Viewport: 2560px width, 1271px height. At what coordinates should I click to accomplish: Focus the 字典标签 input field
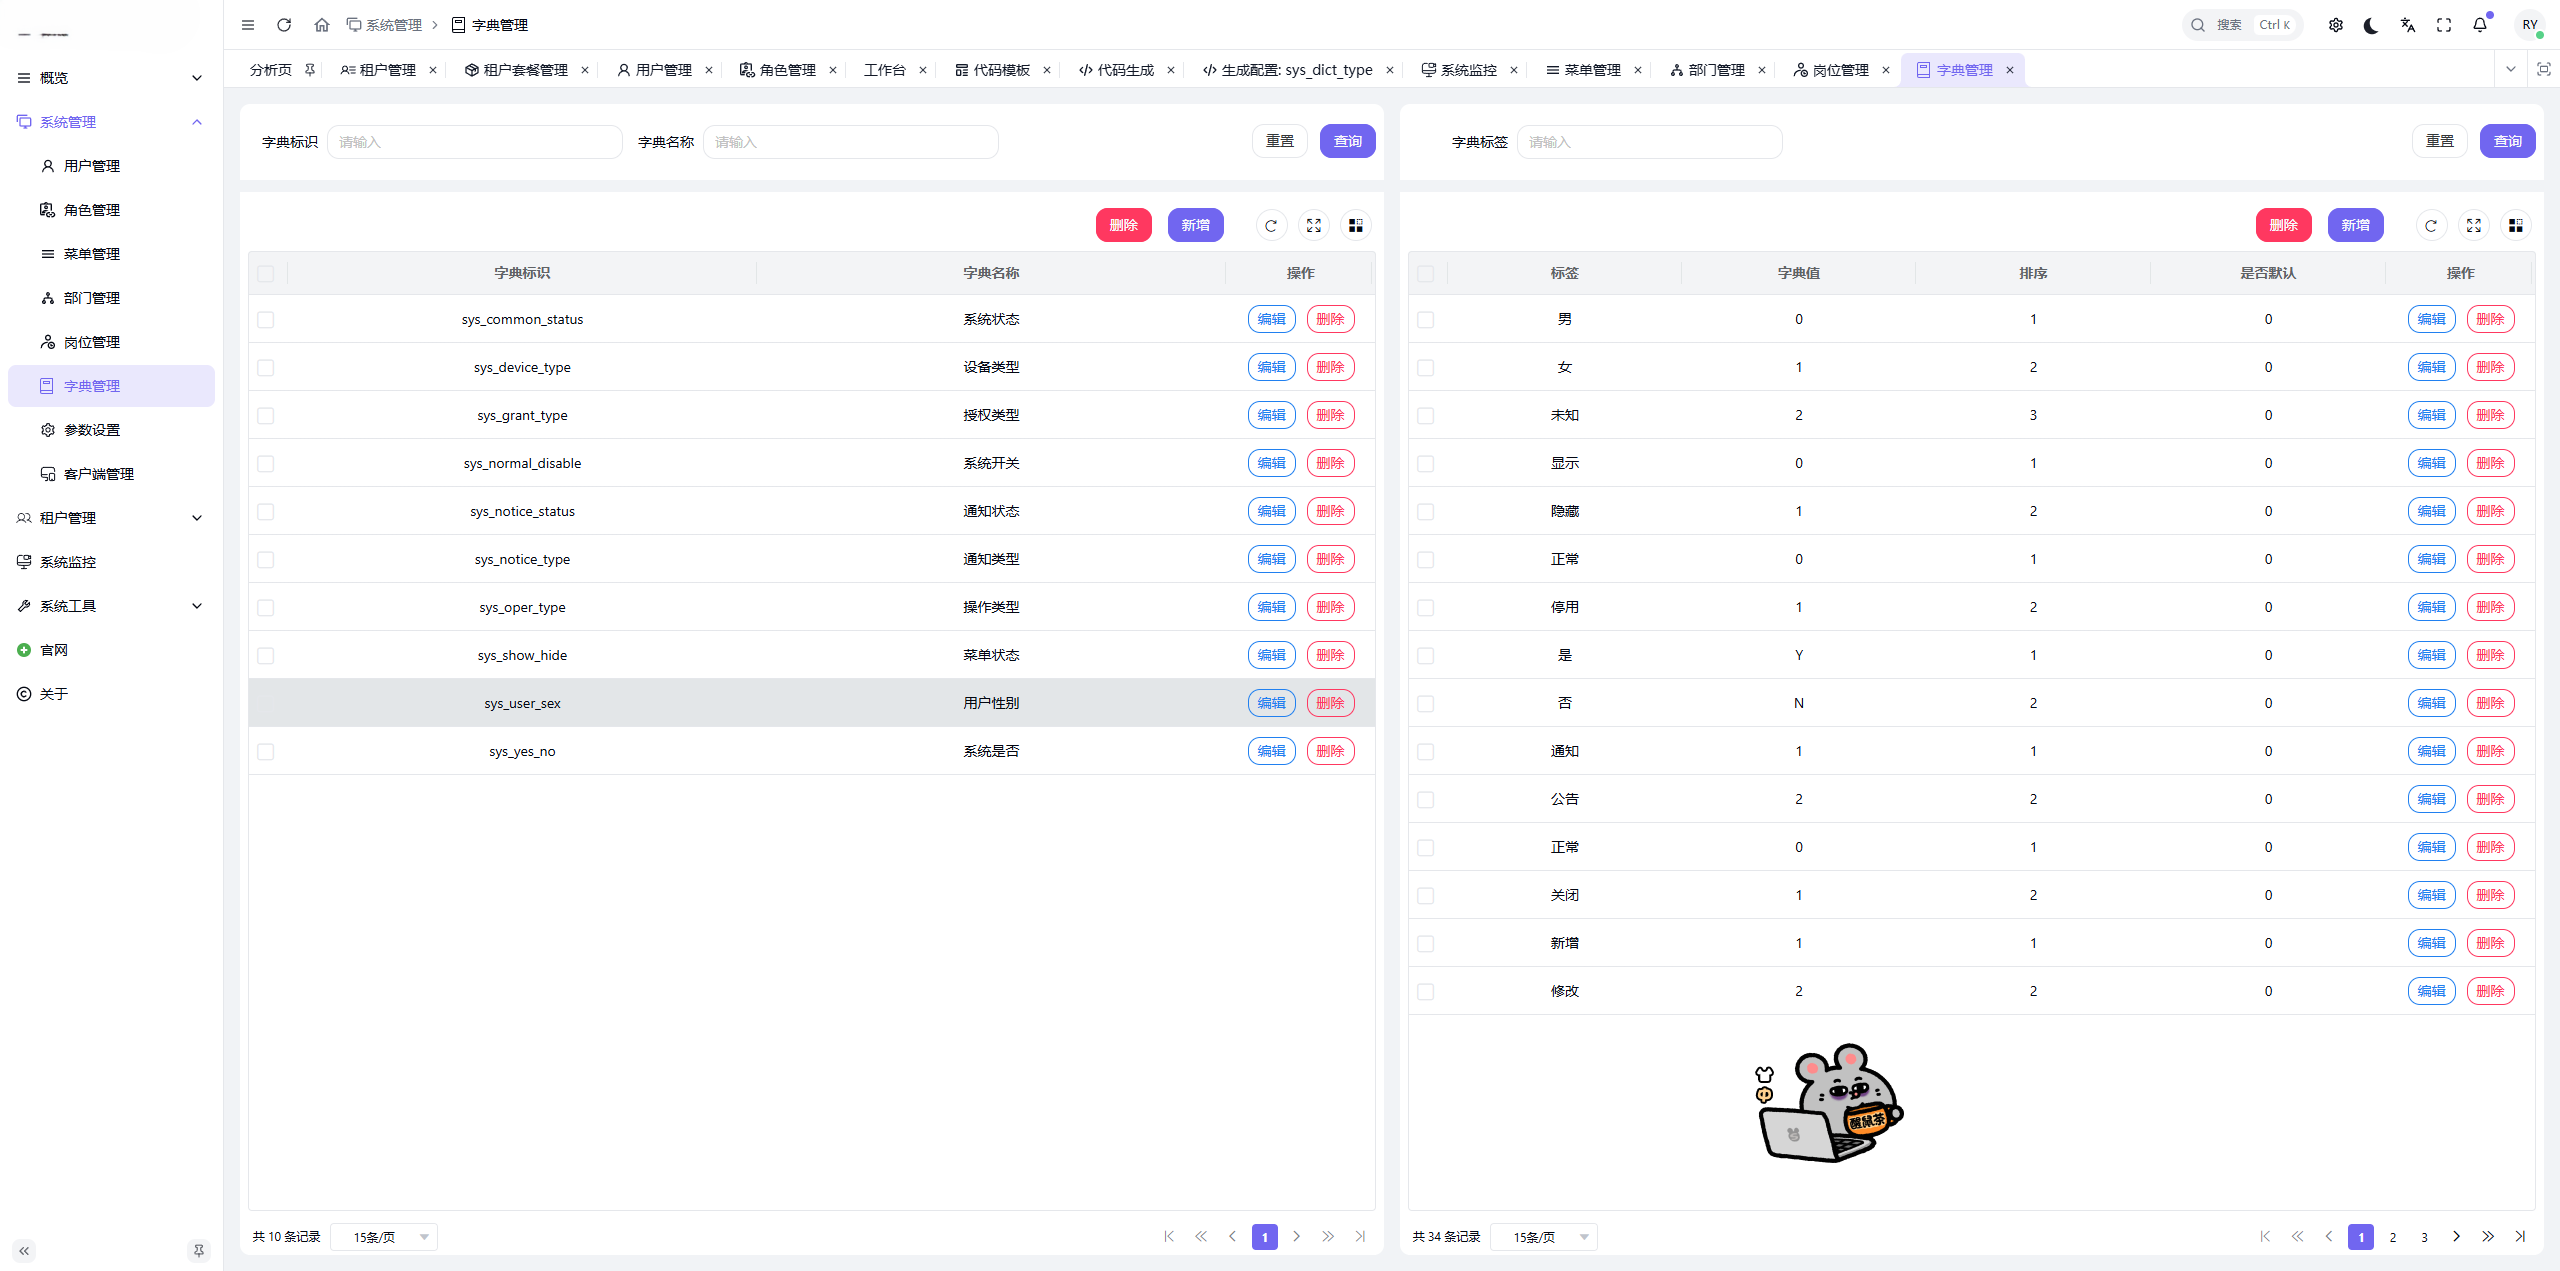1650,142
